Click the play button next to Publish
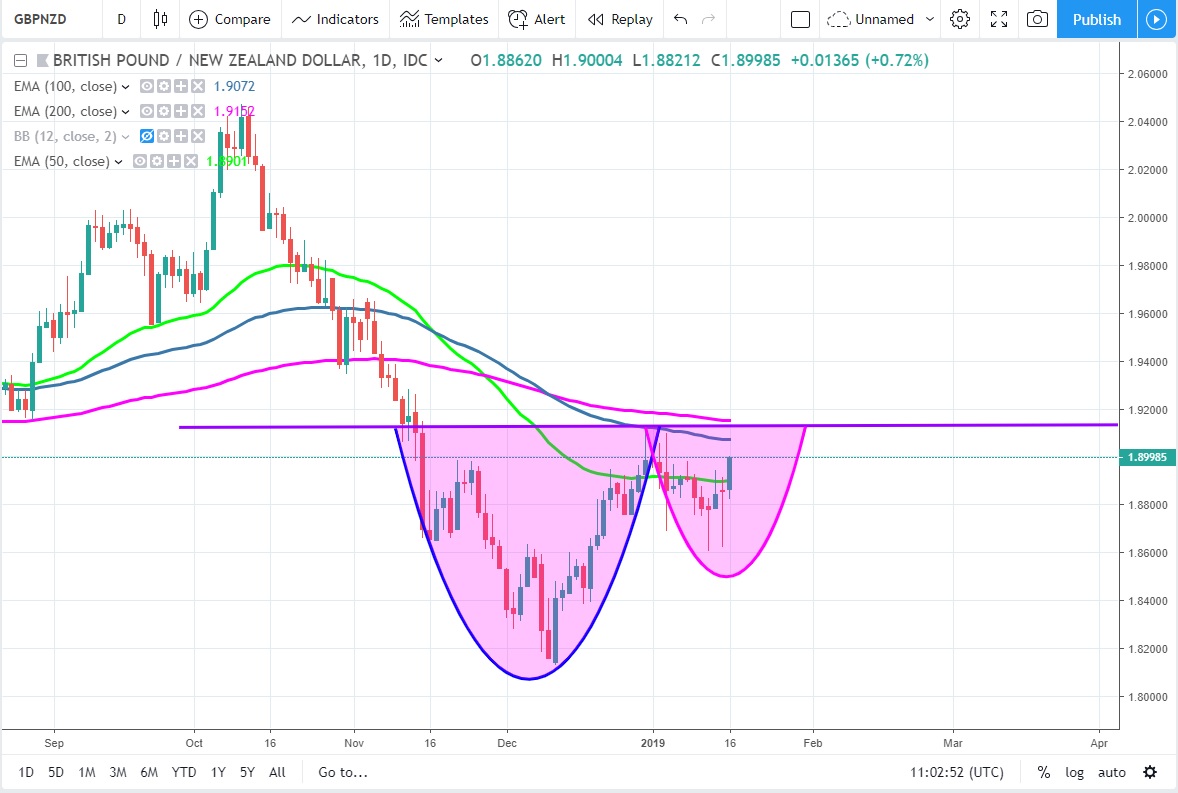 click(1157, 19)
